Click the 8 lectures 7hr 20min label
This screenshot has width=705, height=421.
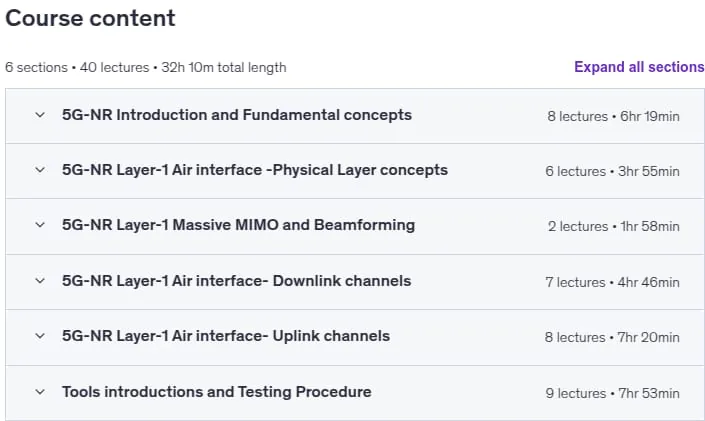click(x=612, y=337)
